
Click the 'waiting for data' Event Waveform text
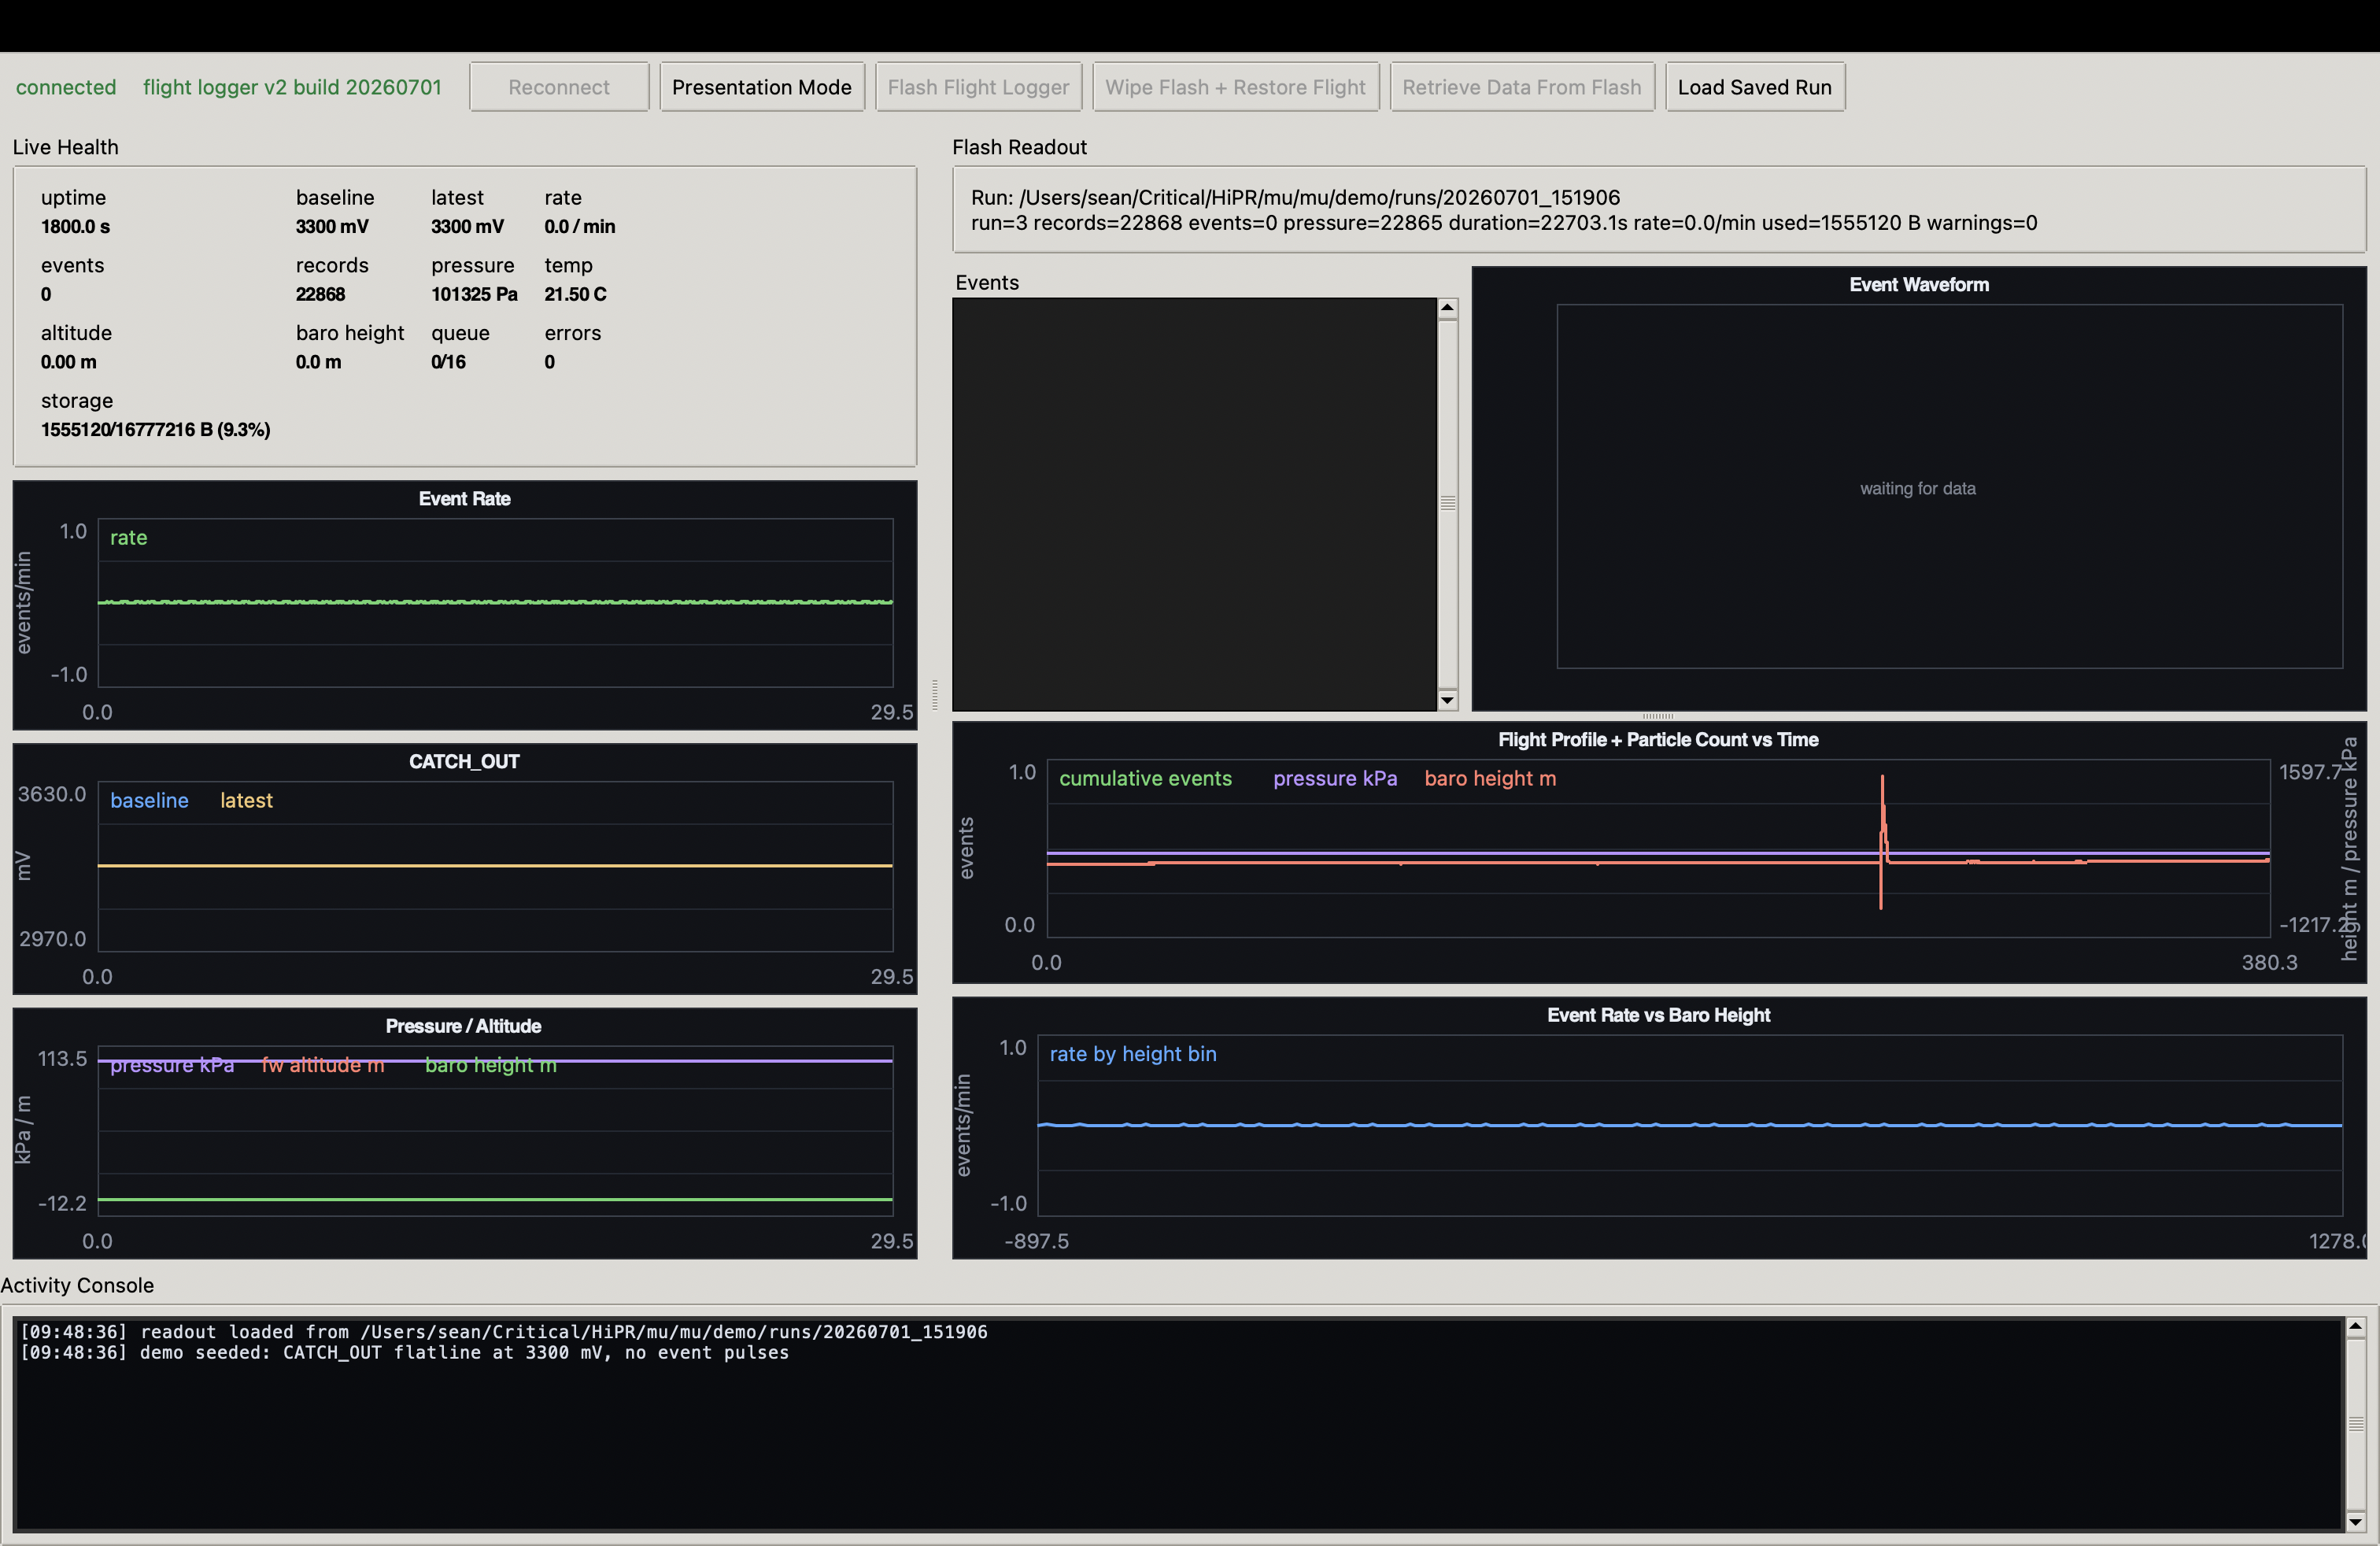(x=1917, y=489)
